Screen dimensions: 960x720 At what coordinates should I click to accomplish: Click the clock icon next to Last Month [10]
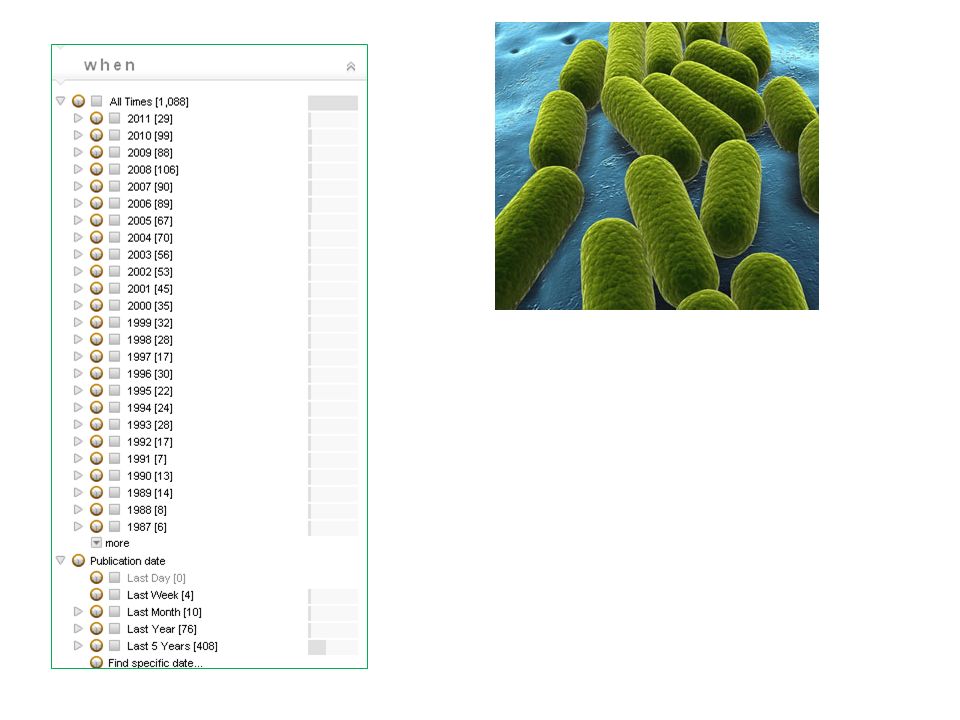tap(96, 612)
